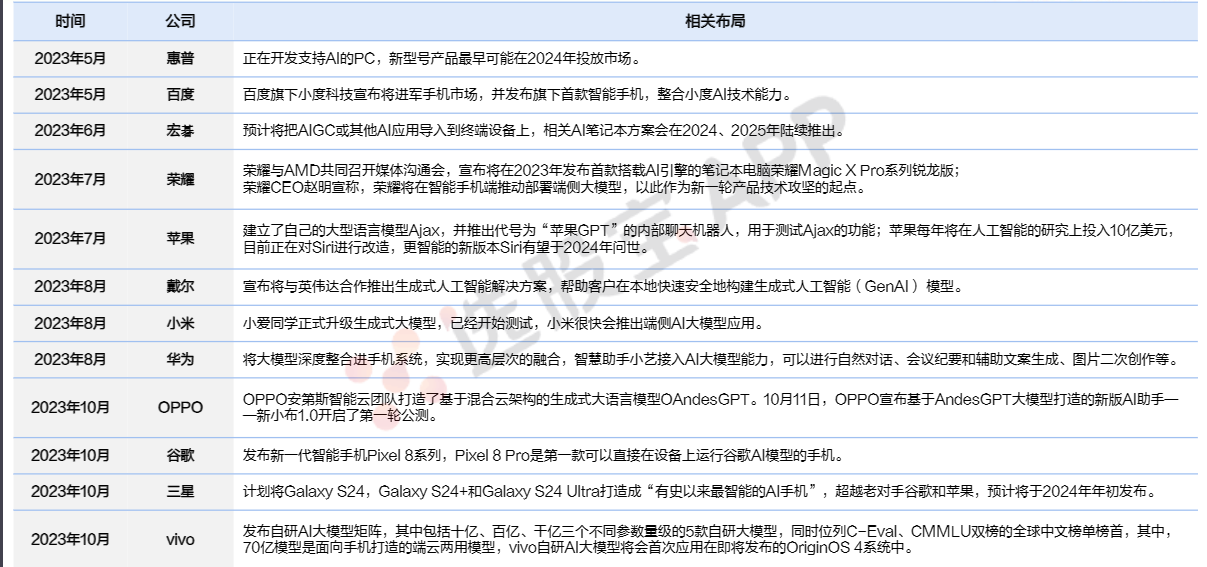Click the Galaxy S24 description text

(x=700, y=492)
